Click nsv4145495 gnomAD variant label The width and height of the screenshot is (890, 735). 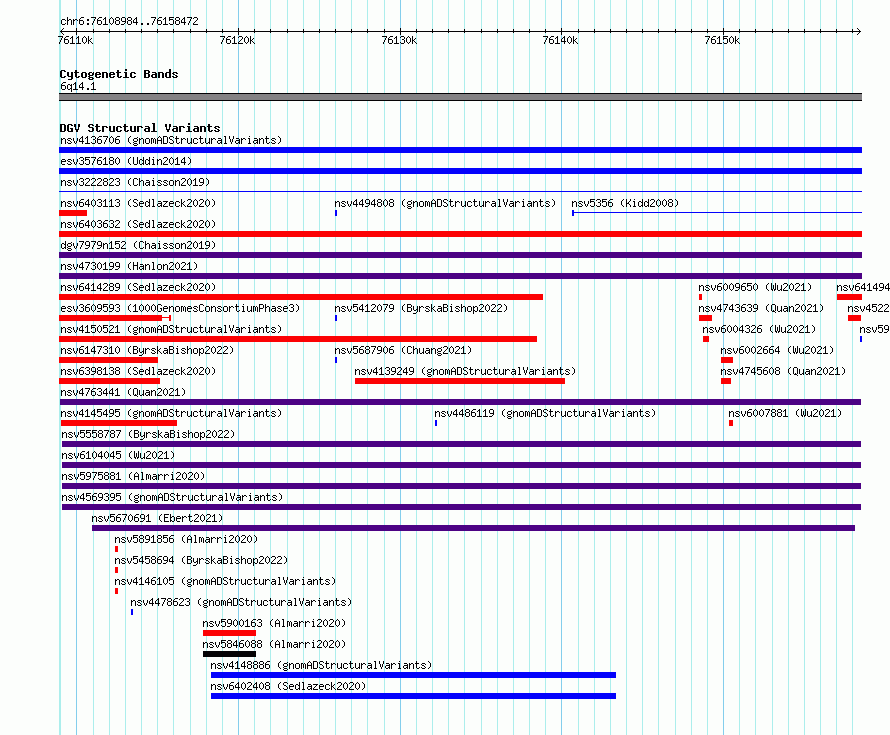tap(171, 413)
